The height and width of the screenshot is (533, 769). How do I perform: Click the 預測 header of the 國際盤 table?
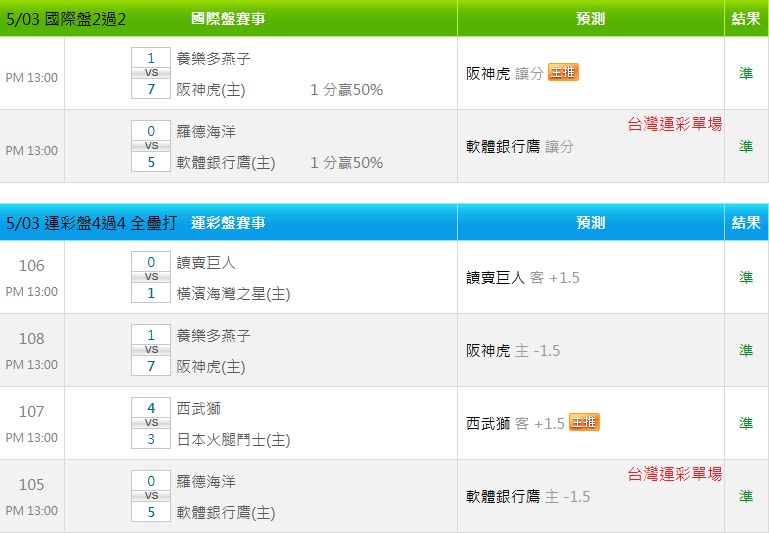click(x=590, y=19)
